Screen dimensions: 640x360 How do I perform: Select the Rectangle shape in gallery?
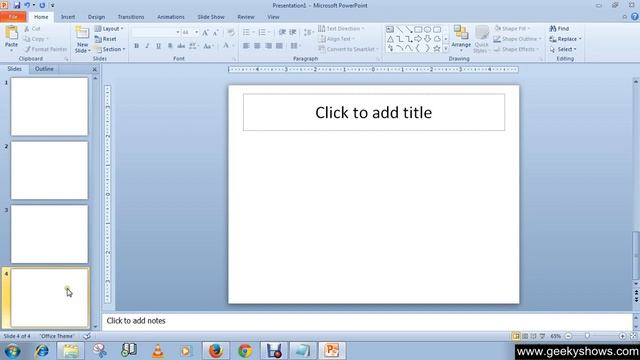coord(418,29)
